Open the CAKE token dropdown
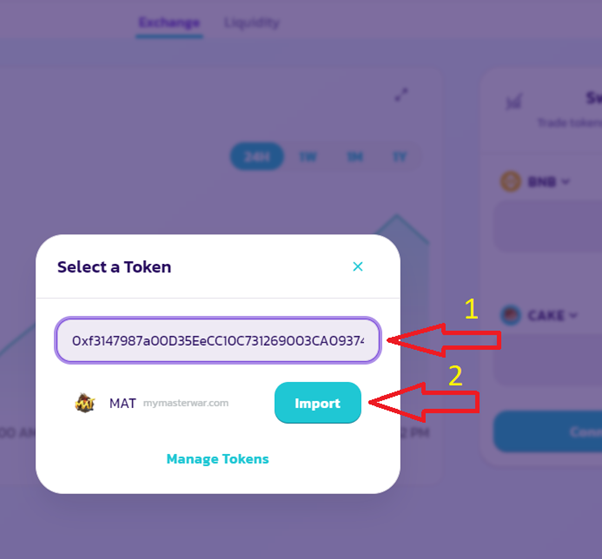The width and height of the screenshot is (602, 559). click(x=552, y=315)
